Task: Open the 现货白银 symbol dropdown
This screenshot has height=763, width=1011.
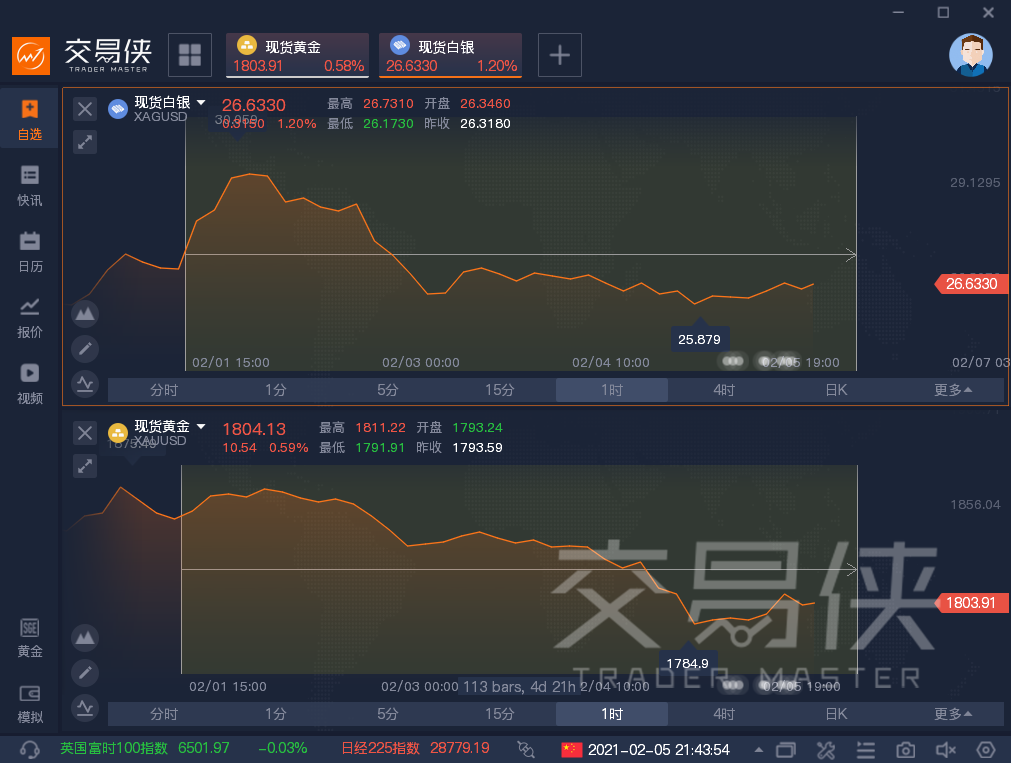Action: [201, 103]
